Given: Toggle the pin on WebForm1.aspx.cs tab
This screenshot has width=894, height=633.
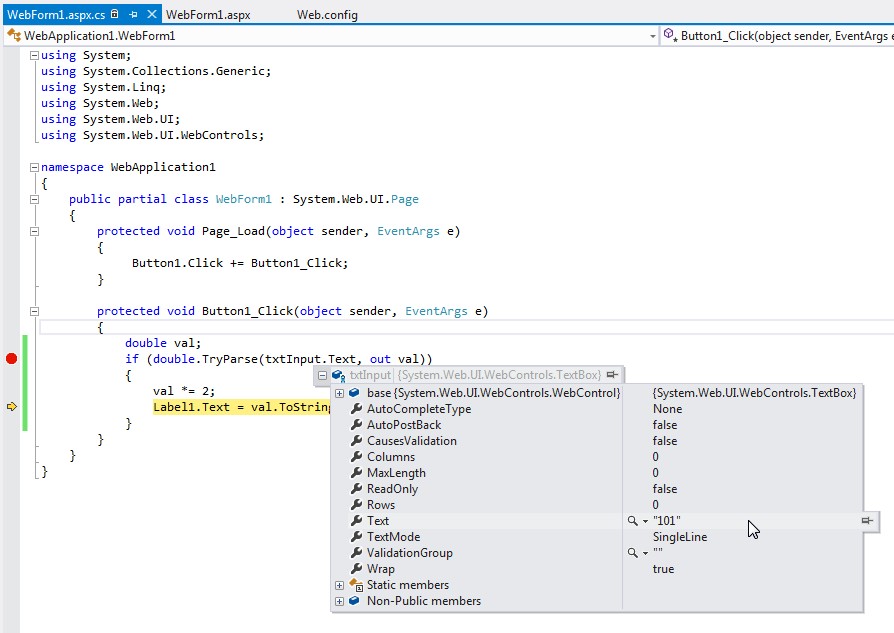Looking at the screenshot, I should 133,14.
